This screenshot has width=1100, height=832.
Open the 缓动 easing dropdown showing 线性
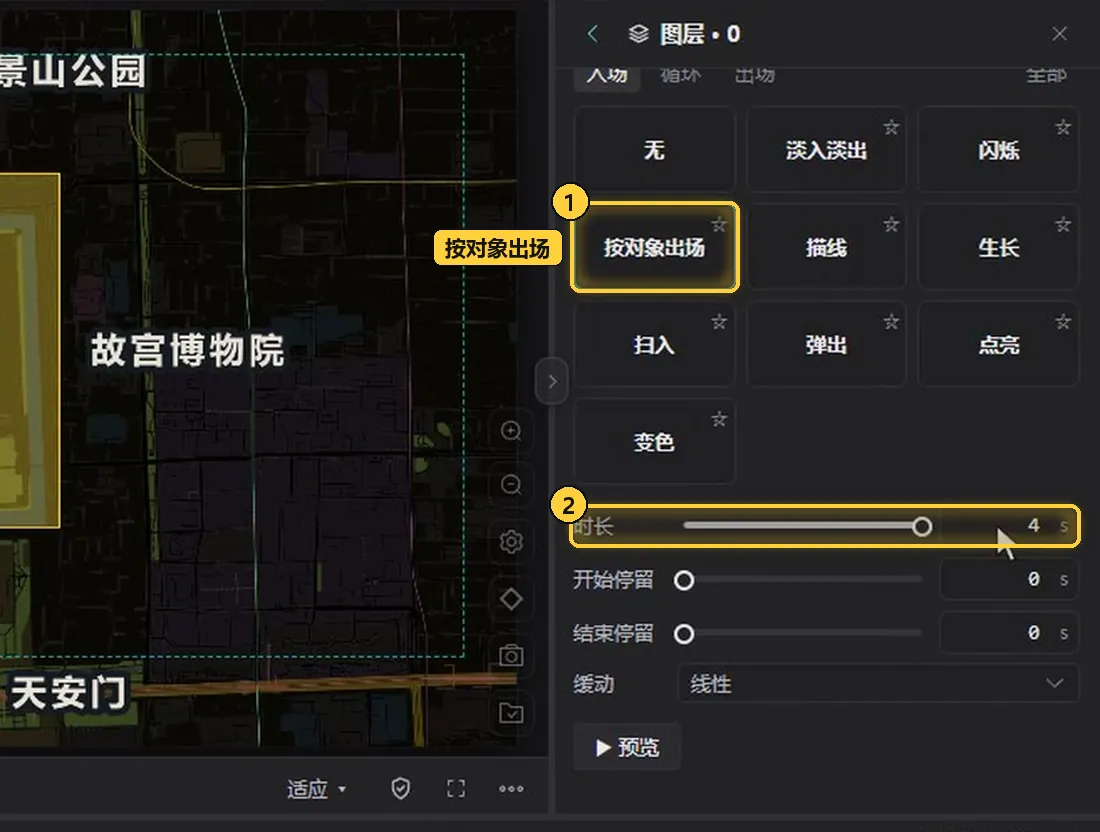[878, 683]
